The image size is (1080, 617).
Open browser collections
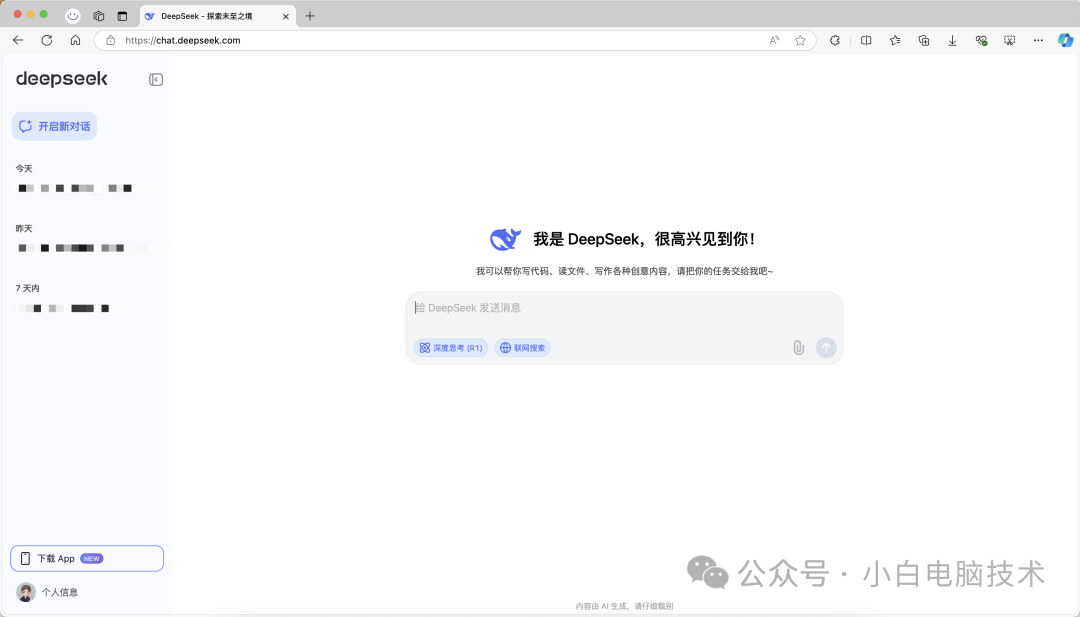pyautogui.click(x=924, y=41)
